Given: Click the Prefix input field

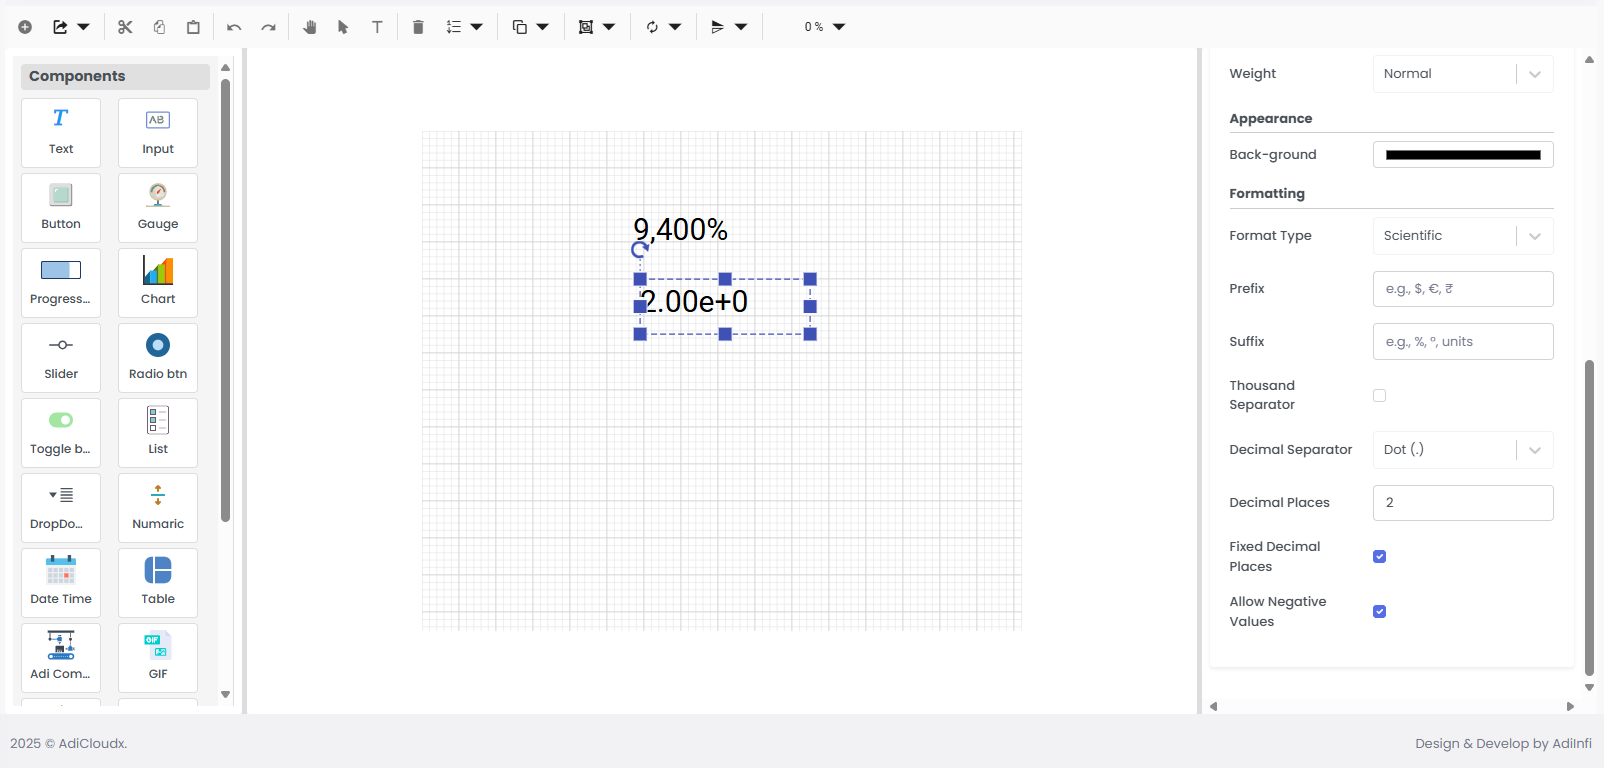Looking at the screenshot, I should click(x=1463, y=289).
